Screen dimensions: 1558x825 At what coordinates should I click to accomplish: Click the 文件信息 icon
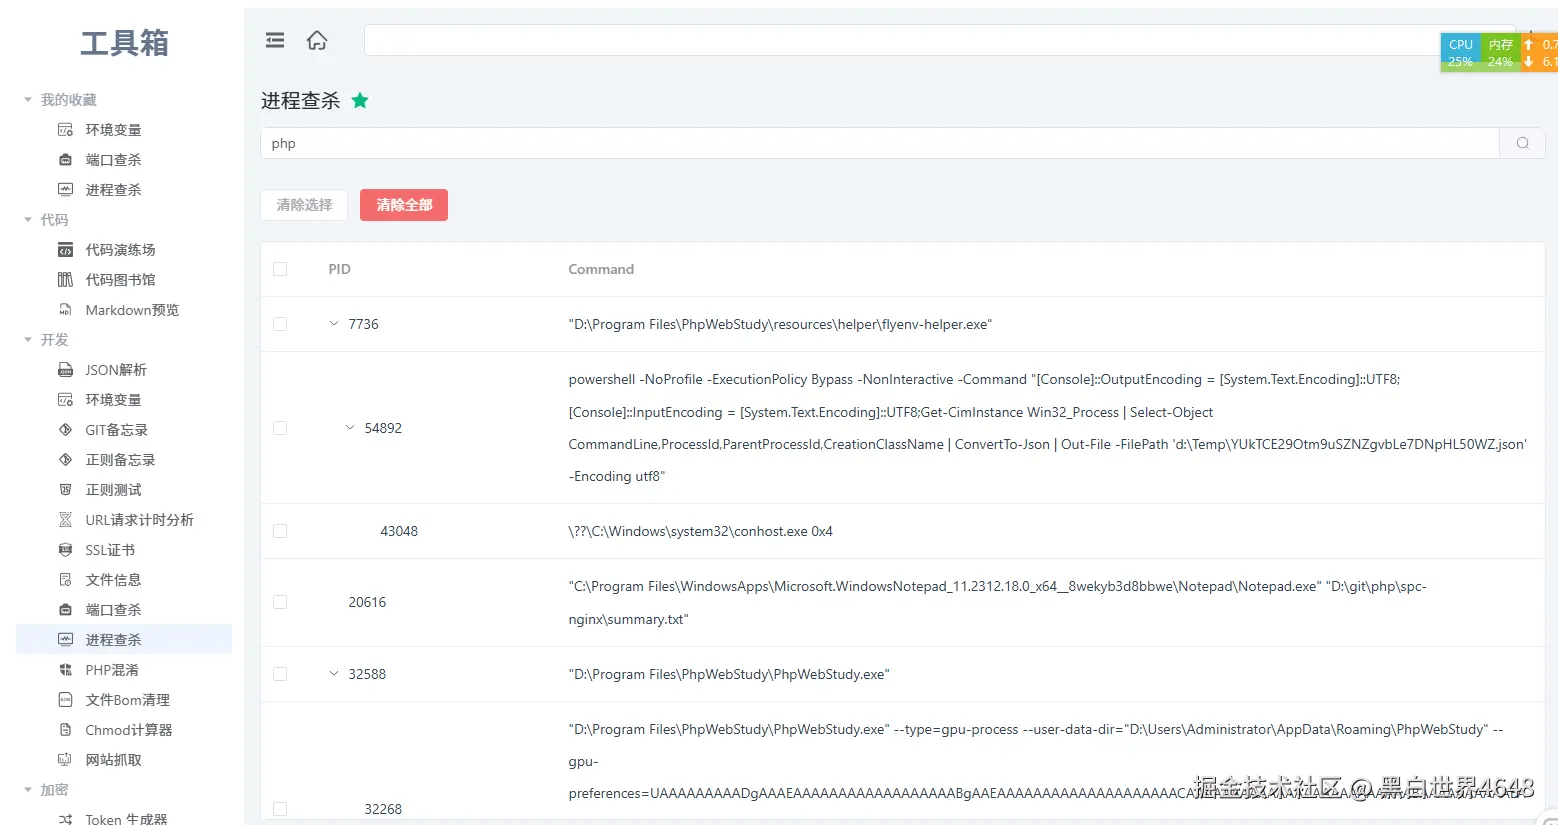point(65,580)
